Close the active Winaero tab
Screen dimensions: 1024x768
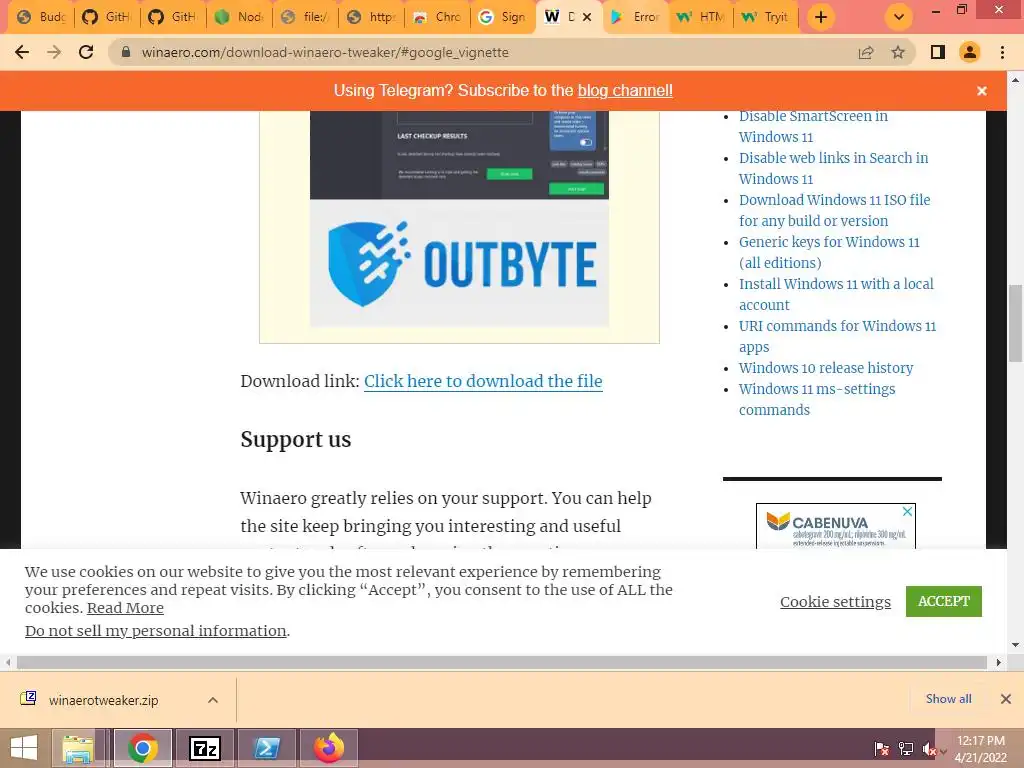(587, 17)
